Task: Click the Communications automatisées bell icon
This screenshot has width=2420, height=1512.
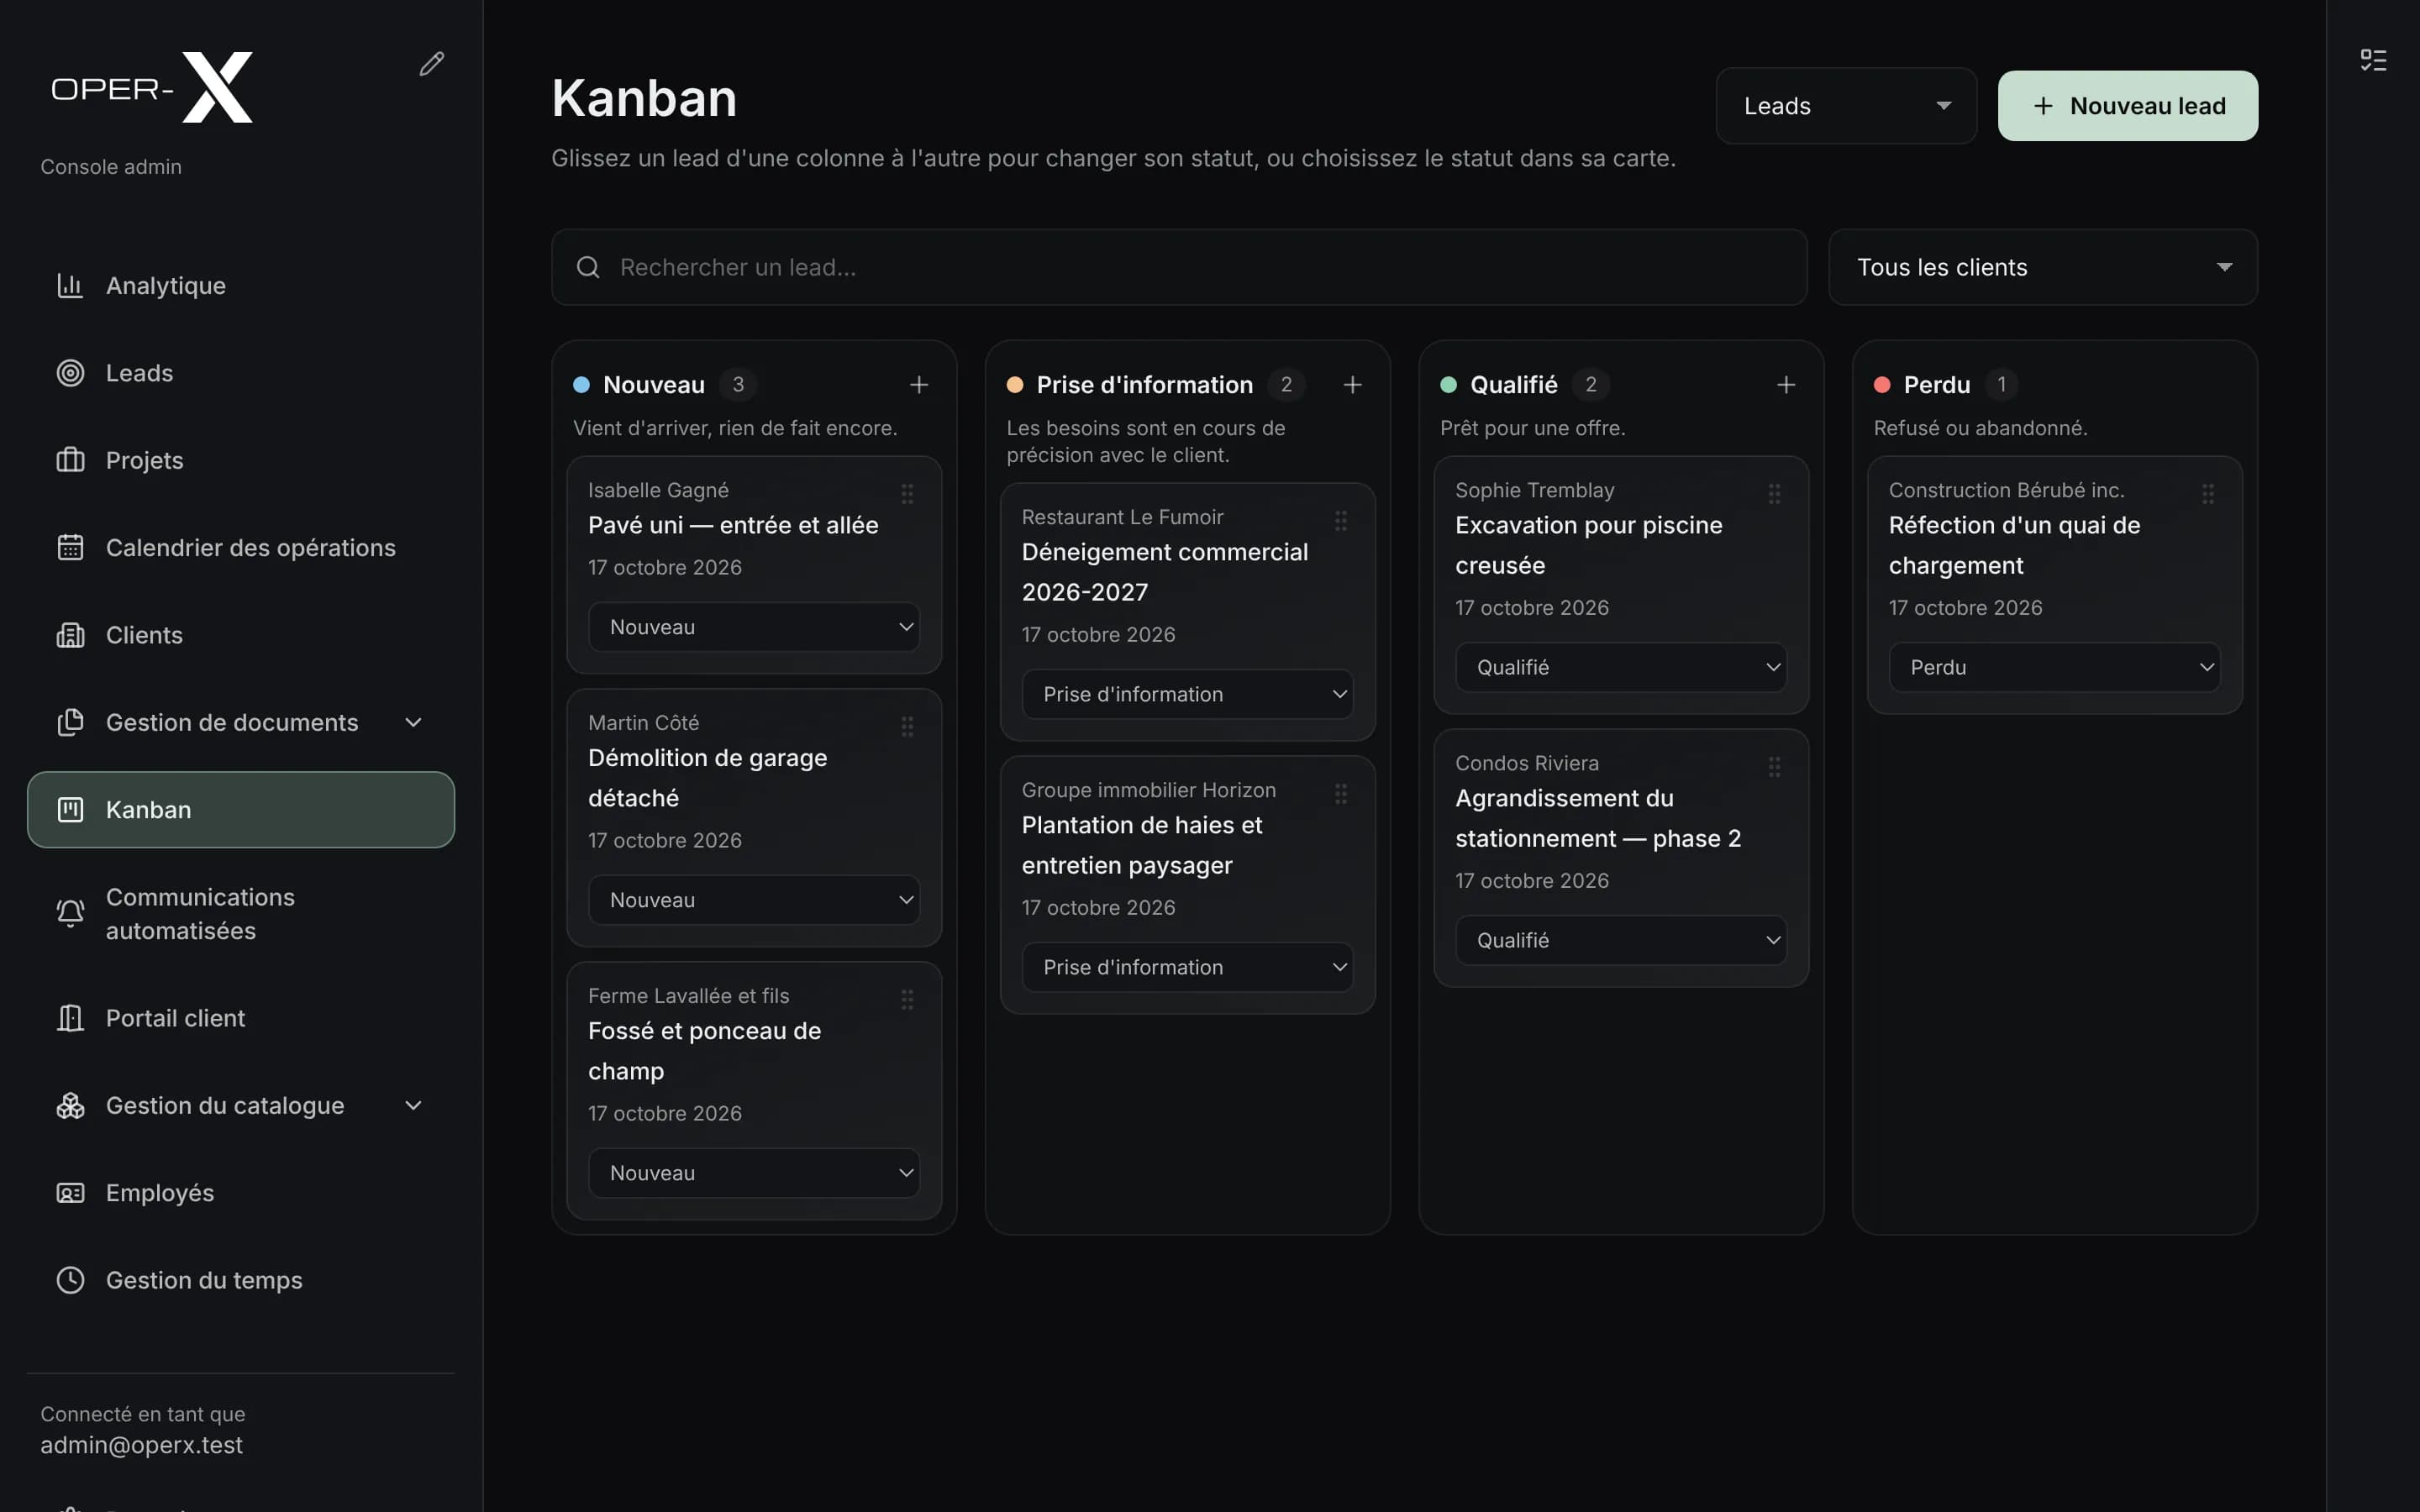Action: pyautogui.click(x=70, y=913)
